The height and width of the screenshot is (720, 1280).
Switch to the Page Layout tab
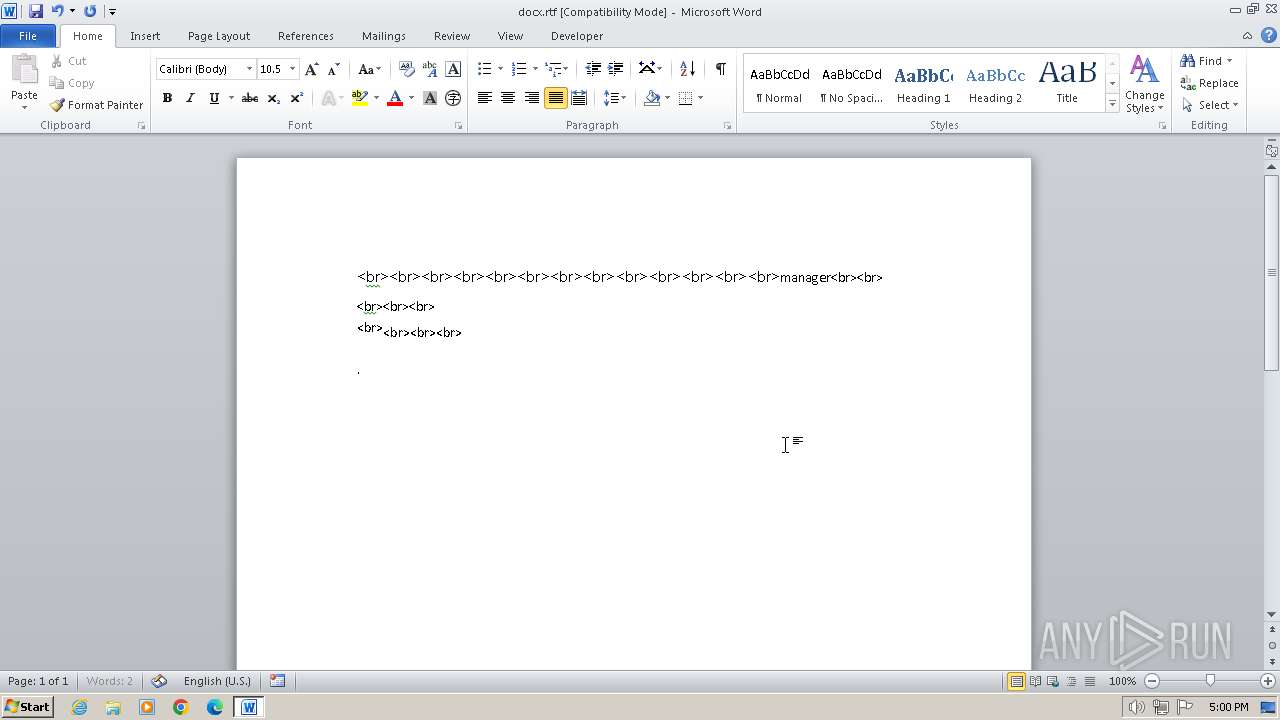219,36
